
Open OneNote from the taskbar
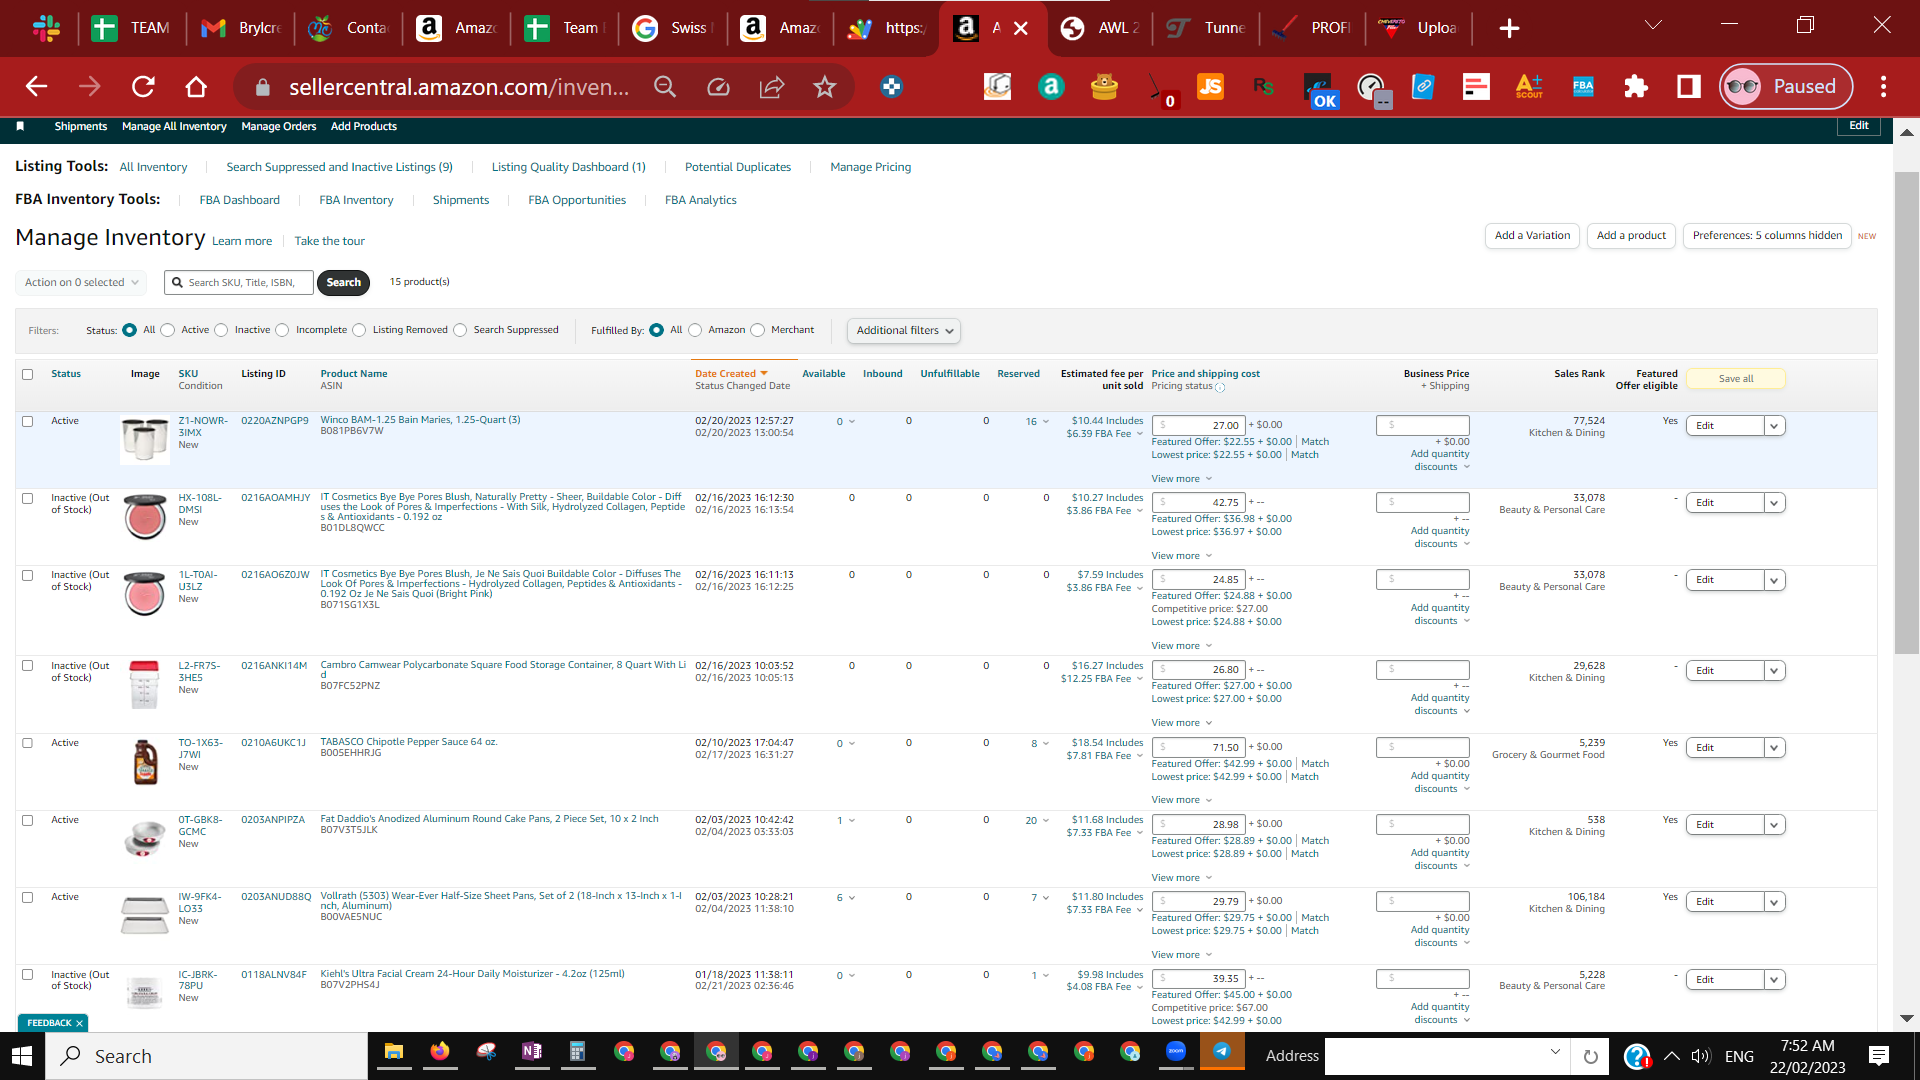[x=532, y=1052]
